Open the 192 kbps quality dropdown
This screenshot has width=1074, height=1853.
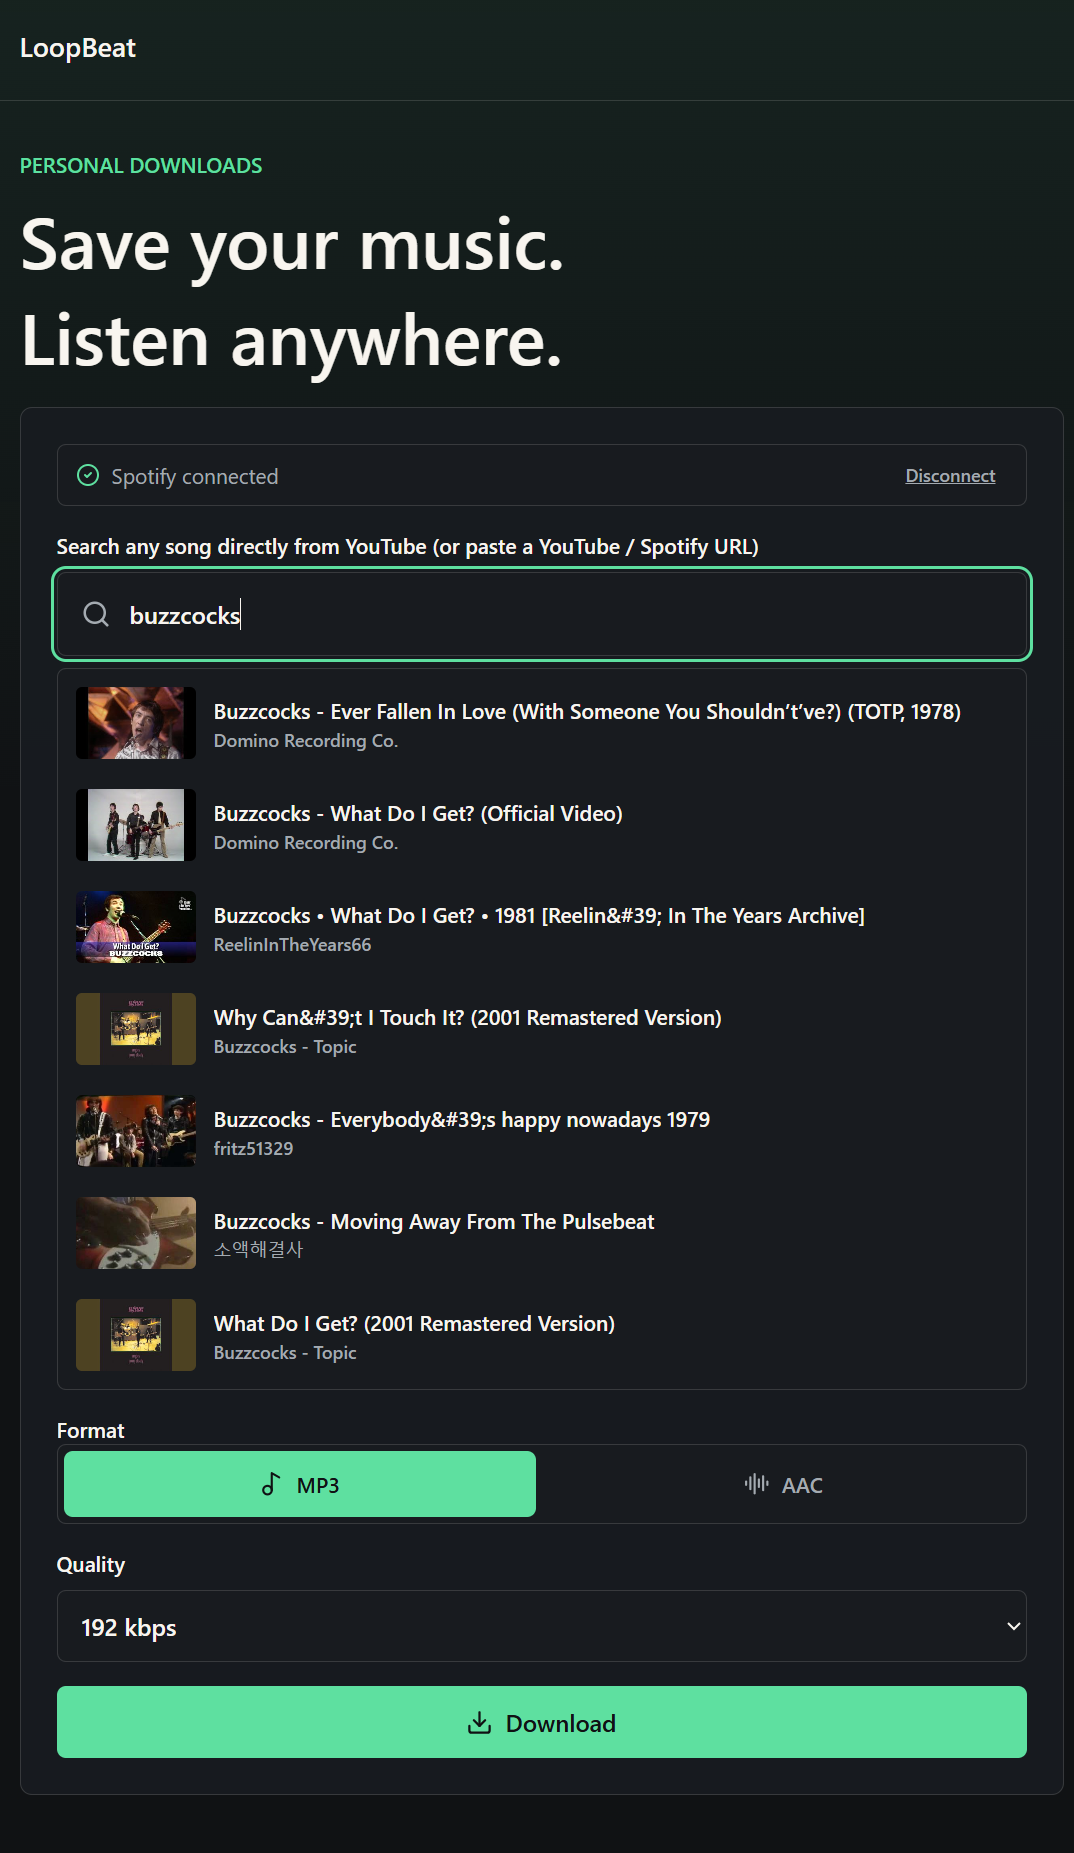tap(542, 1626)
